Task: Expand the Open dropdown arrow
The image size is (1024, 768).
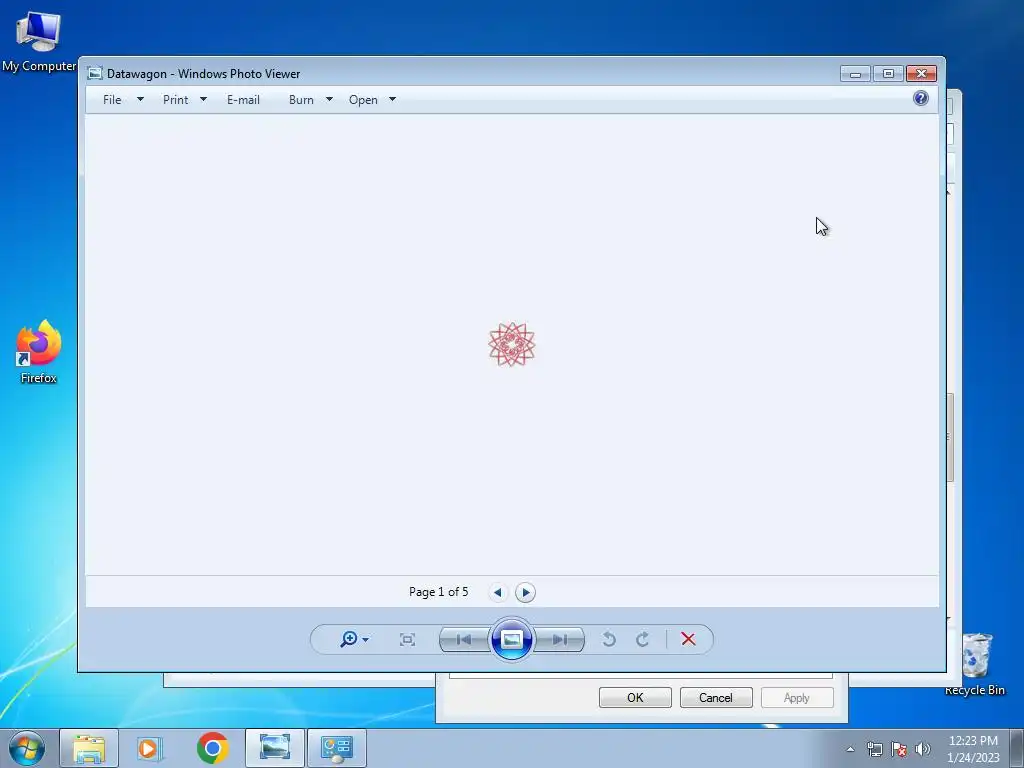Action: [392, 99]
